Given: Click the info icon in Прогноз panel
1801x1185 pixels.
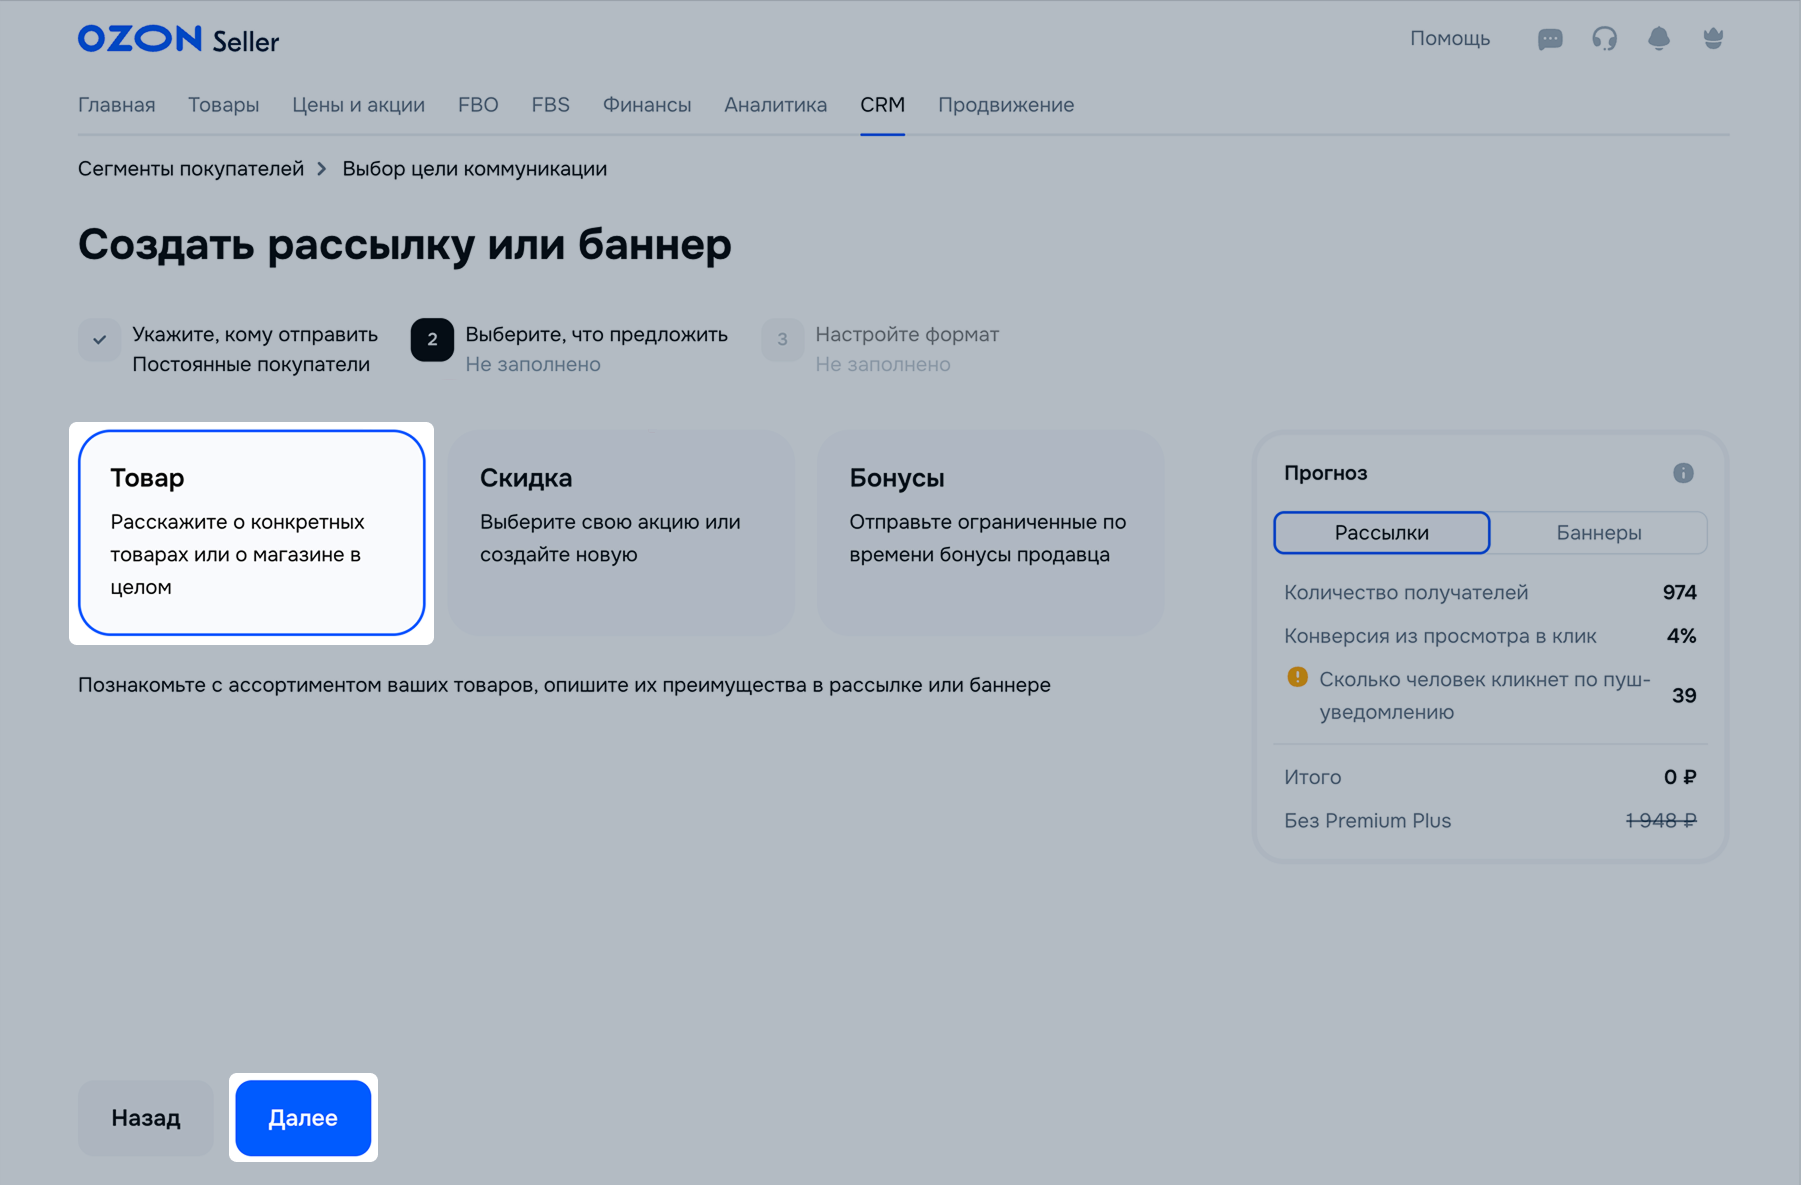Looking at the screenshot, I should (x=1683, y=473).
